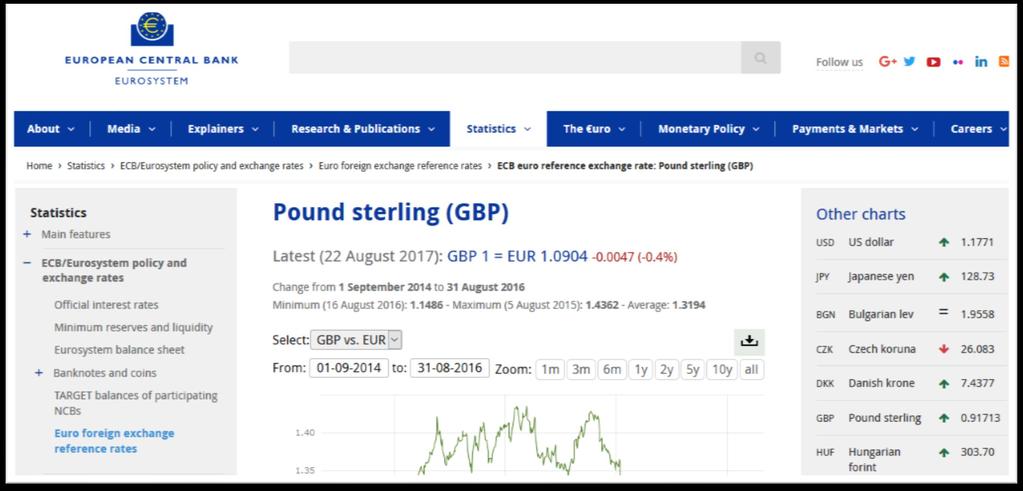The width and height of the screenshot is (1023, 491).
Task: Zoom chart to 5y
Action: 692,370
